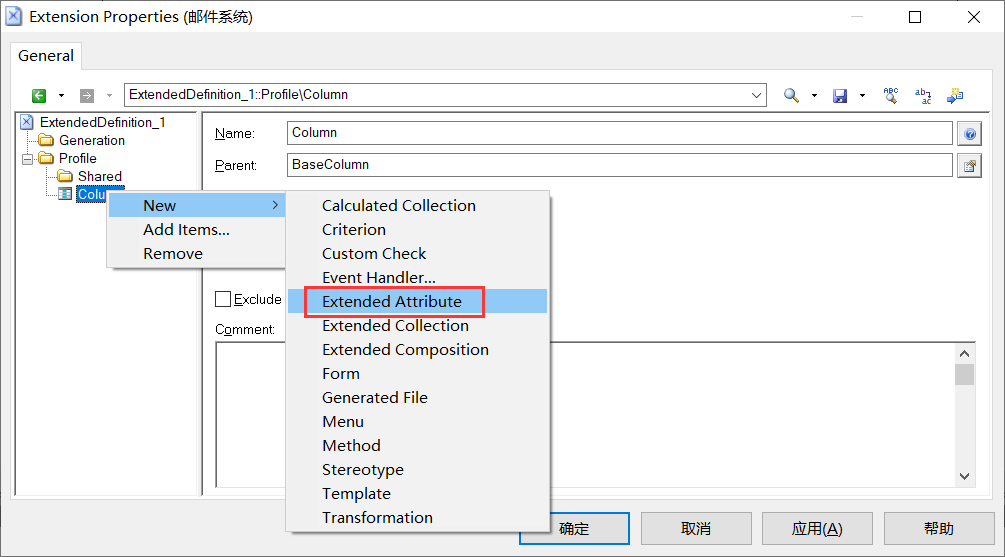Close the Extension Properties dialog

pyautogui.click(x=974, y=17)
